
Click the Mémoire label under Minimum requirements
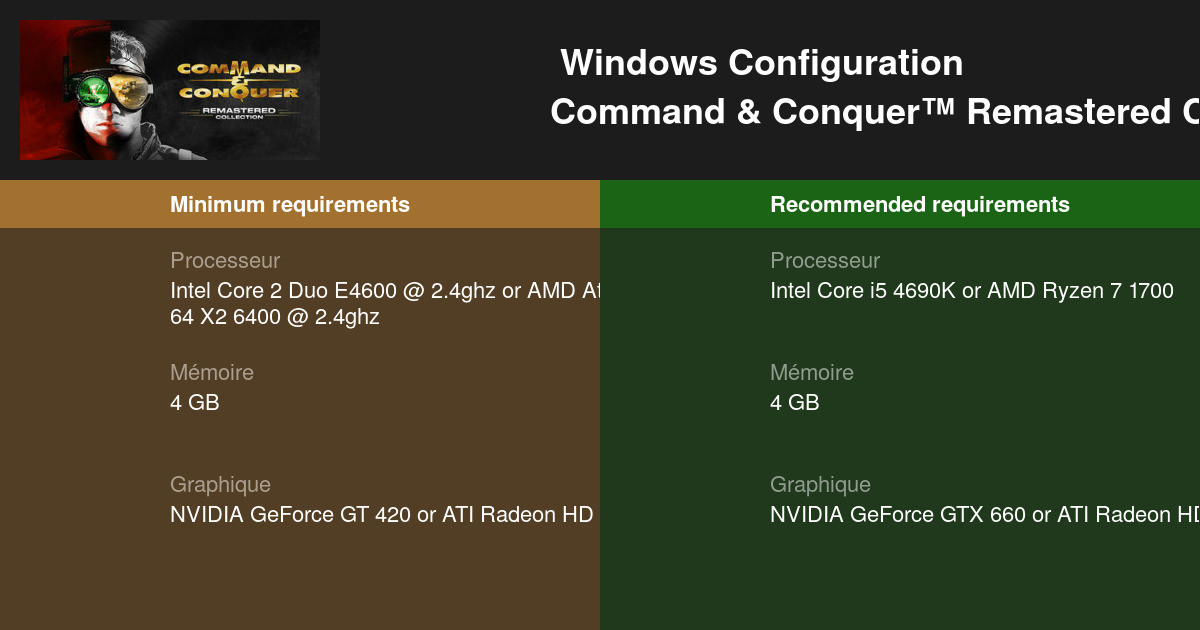(212, 373)
